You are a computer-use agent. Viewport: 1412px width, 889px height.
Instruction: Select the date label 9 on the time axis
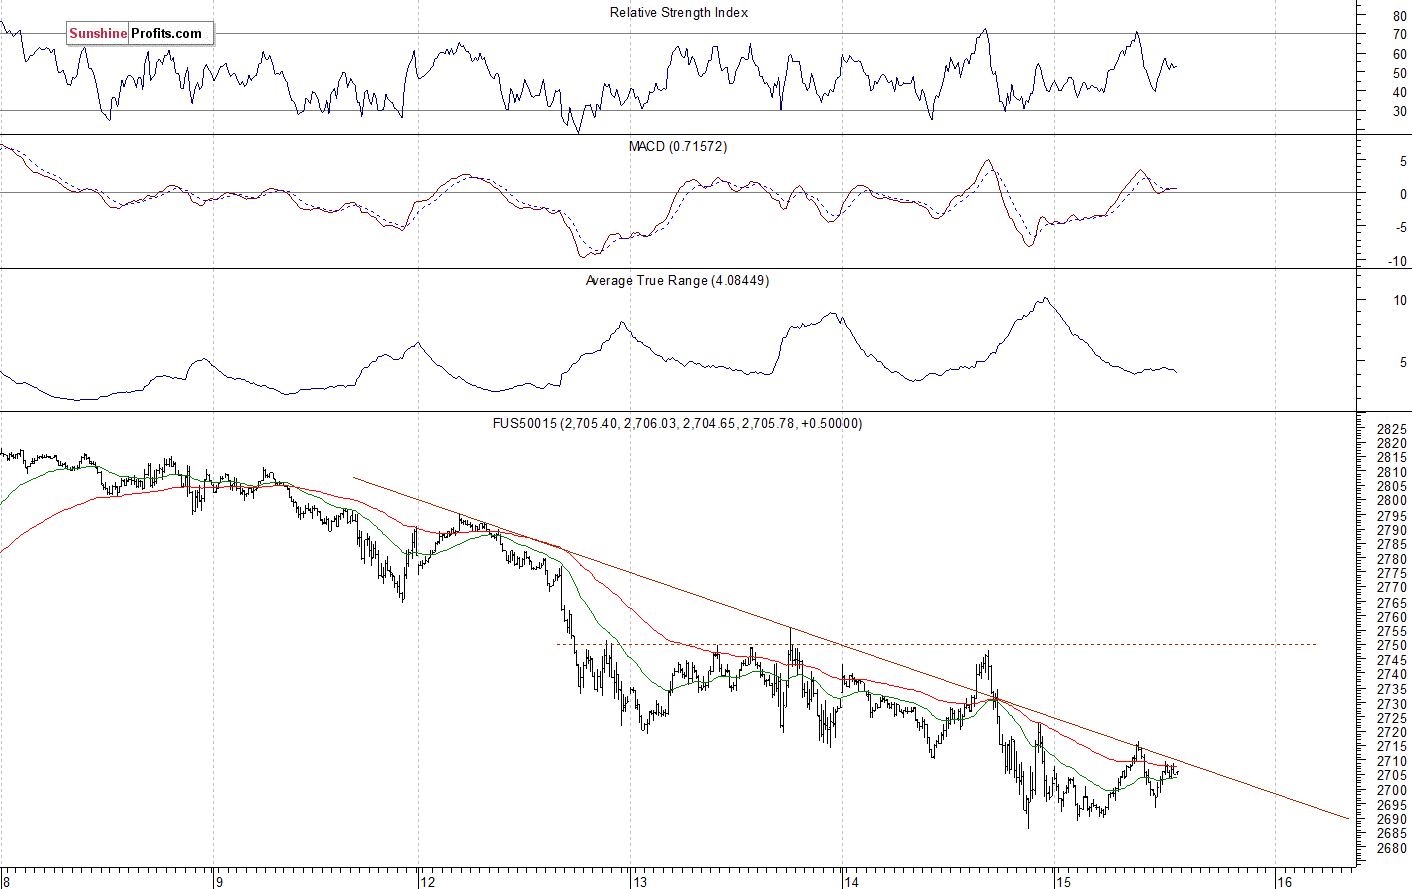click(x=218, y=882)
